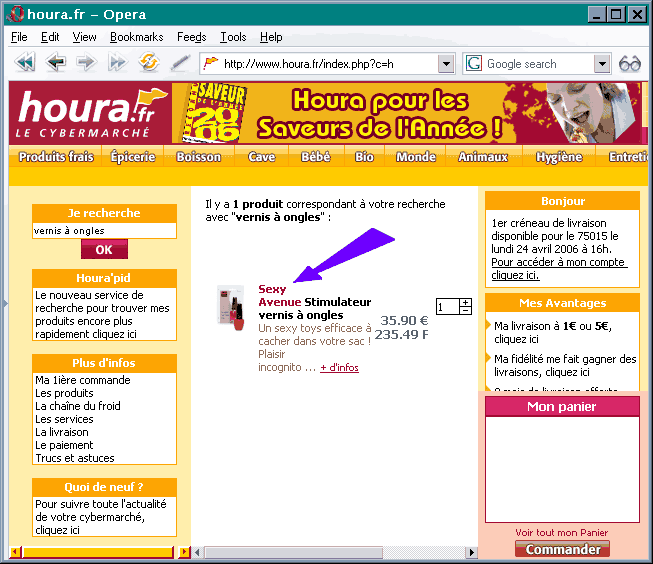653x564 pixels.
Task: Open Les produits info link
Action: click(64, 393)
